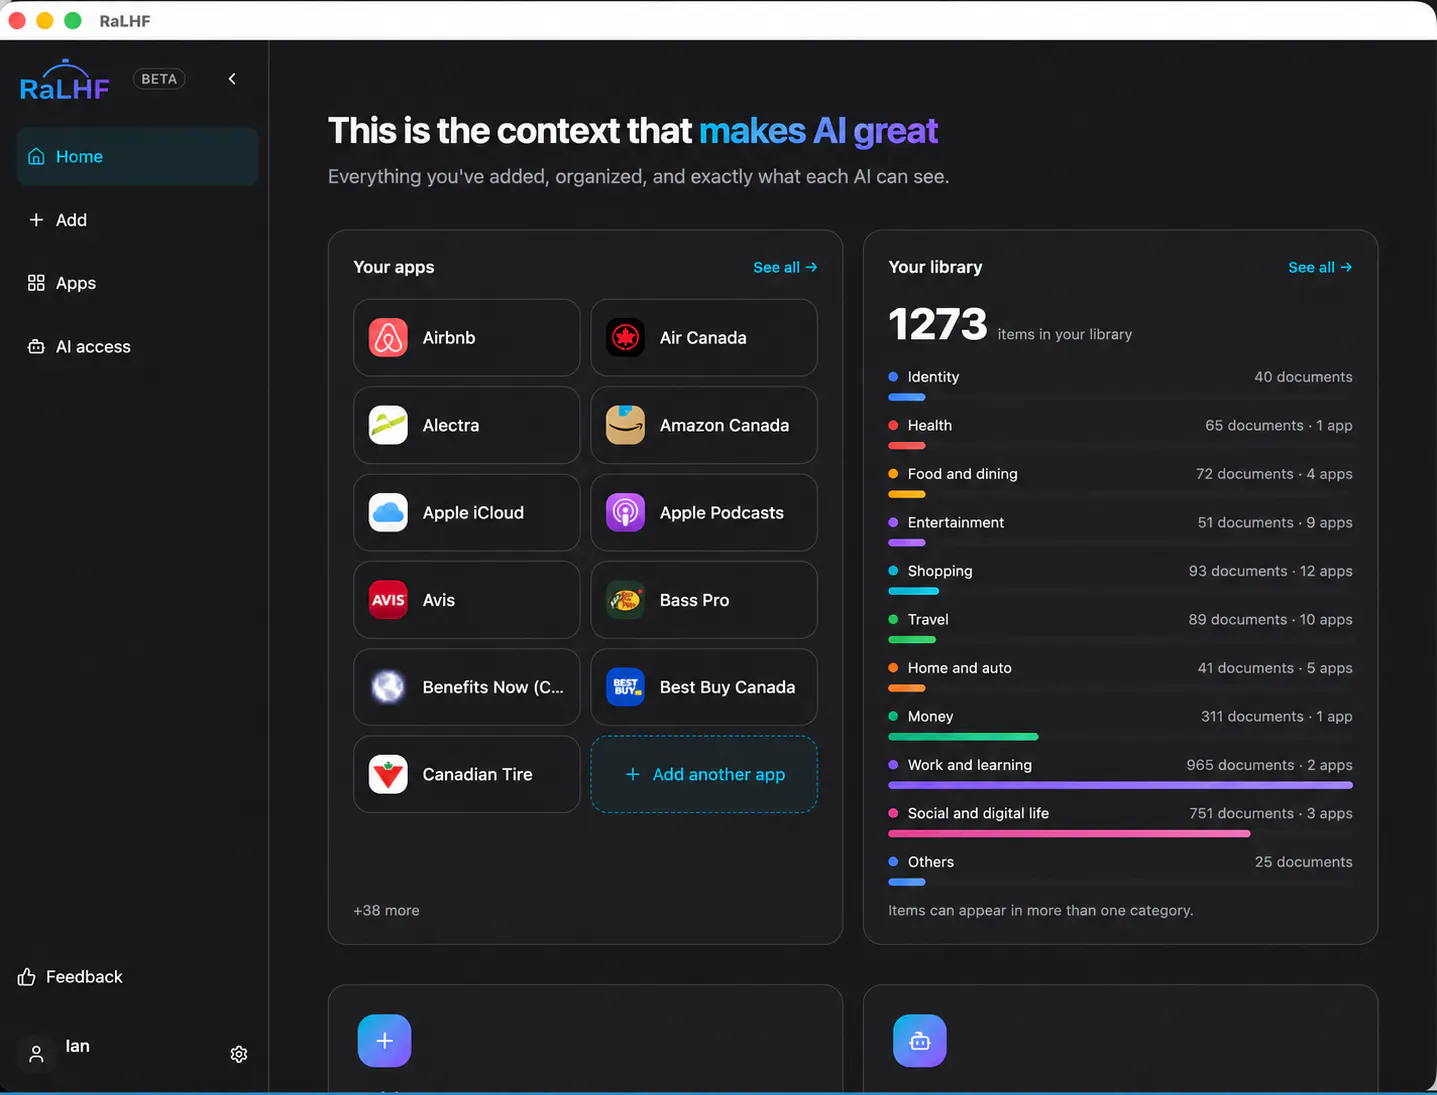Click the green macOS fullscreen window button
1437x1095 pixels.
click(x=73, y=21)
